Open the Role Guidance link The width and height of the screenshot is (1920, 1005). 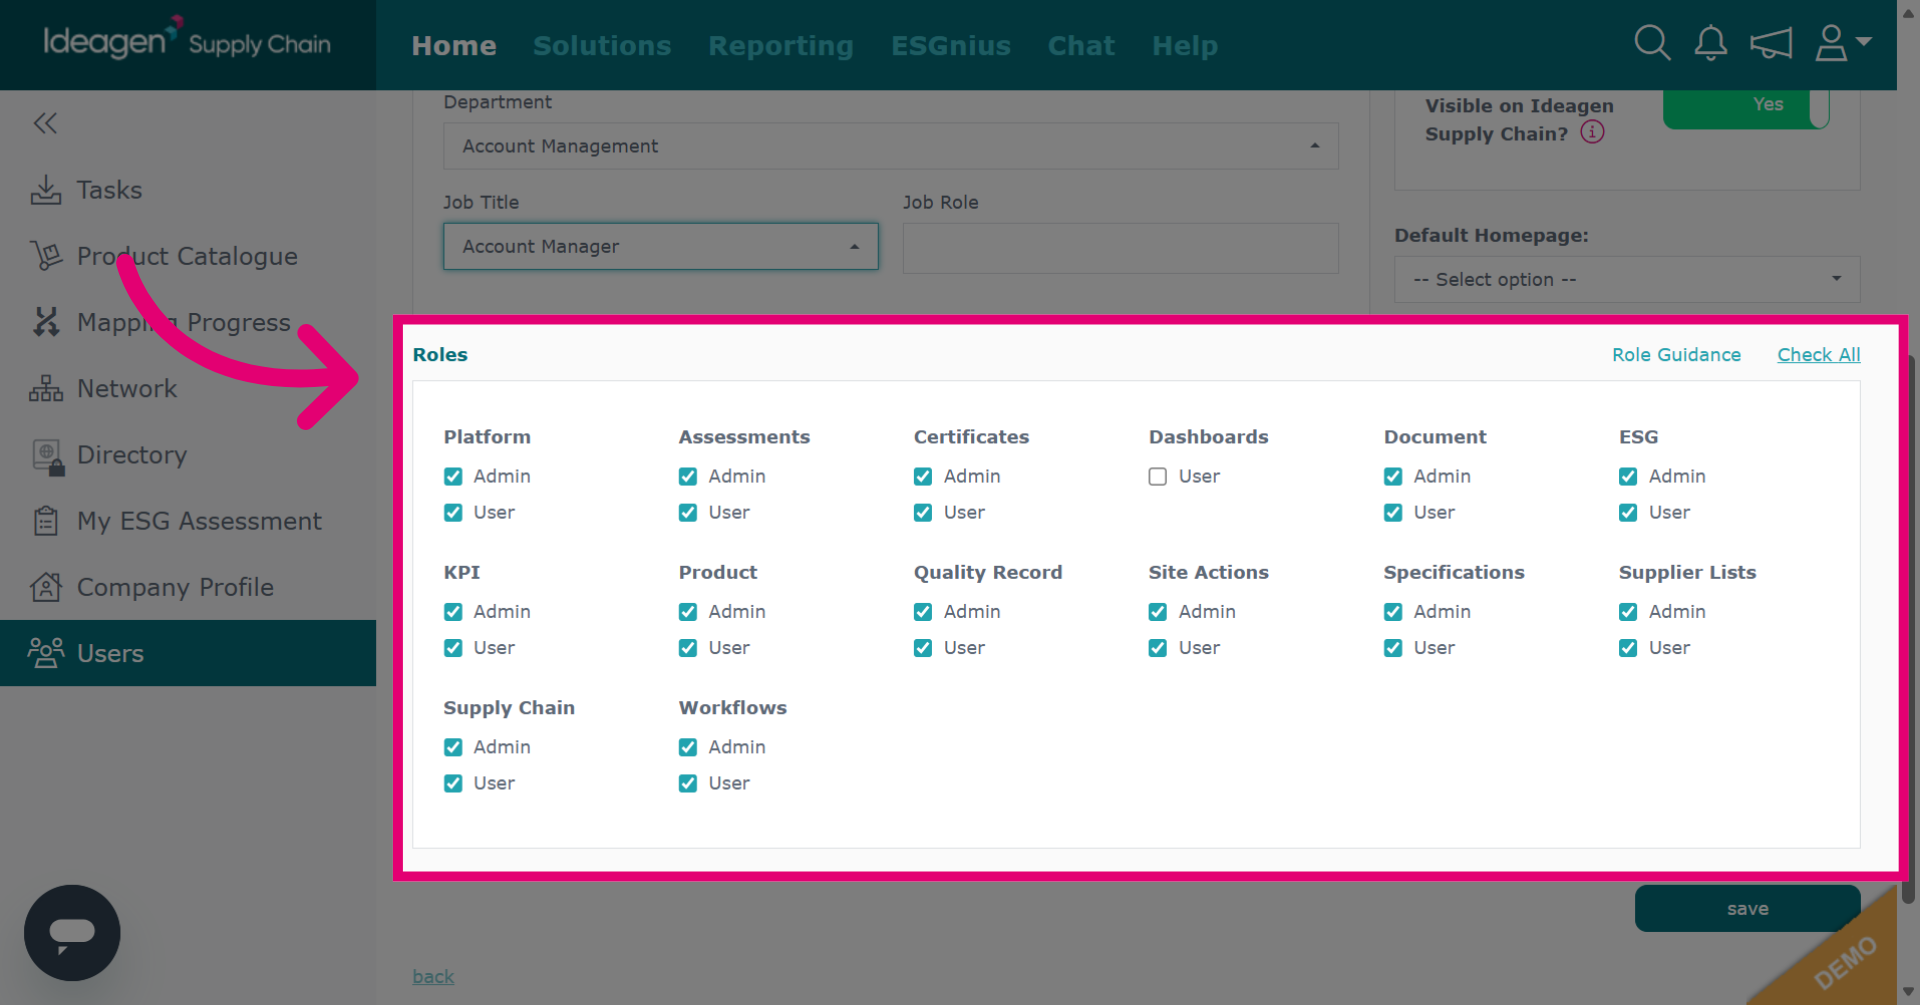(x=1676, y=355)
